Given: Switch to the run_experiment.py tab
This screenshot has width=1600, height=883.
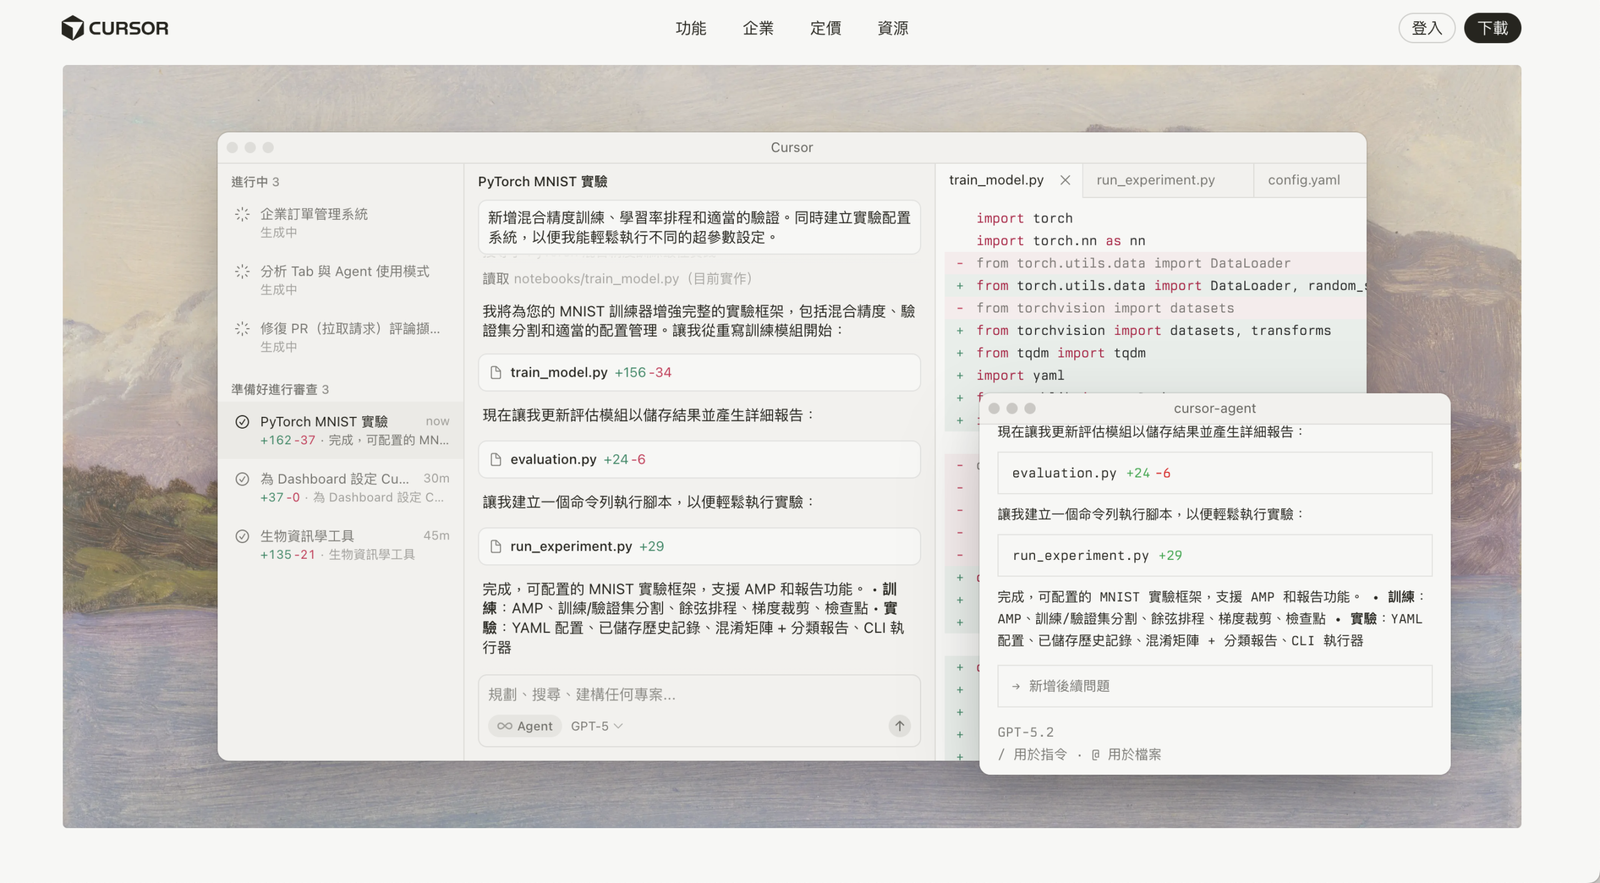Looking at the screenshot, I should [x=1155, y=180].
